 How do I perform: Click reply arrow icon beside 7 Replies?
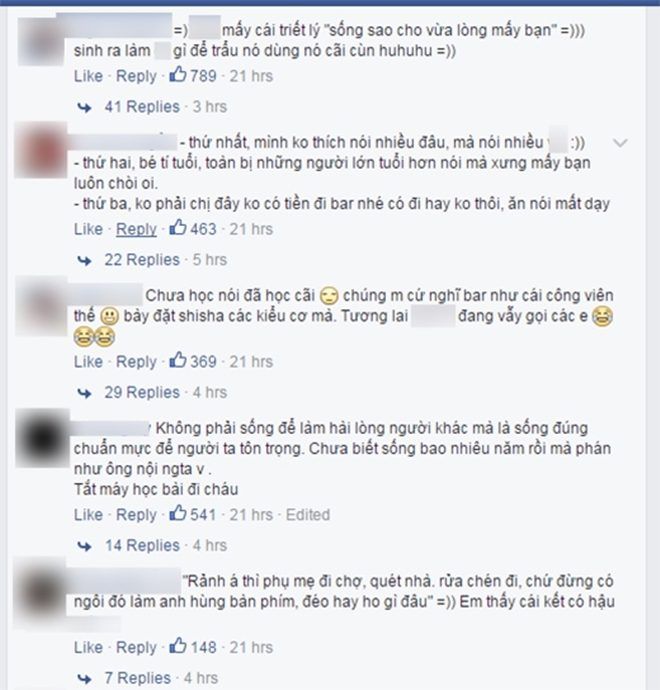pyautogui.click(x=84, y=679)
